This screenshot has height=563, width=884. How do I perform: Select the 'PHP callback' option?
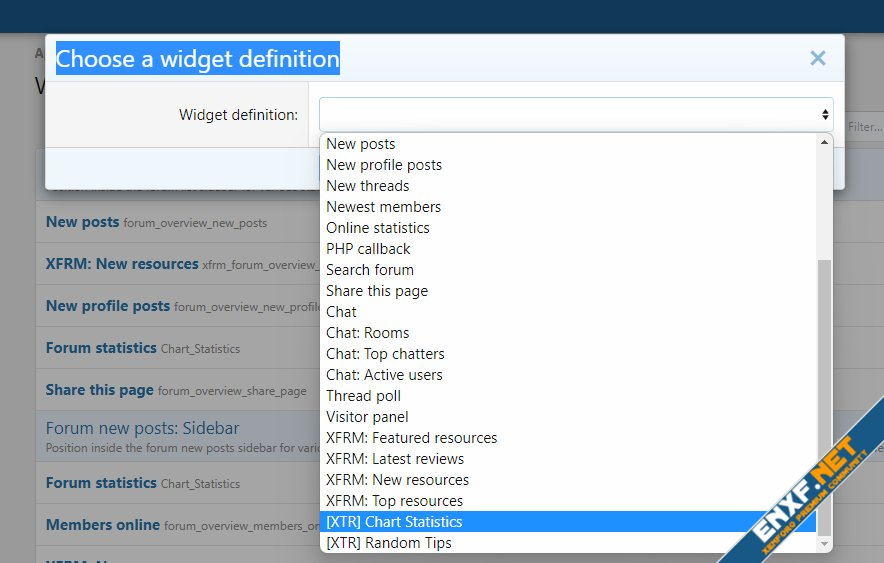[x=368, y=249]
